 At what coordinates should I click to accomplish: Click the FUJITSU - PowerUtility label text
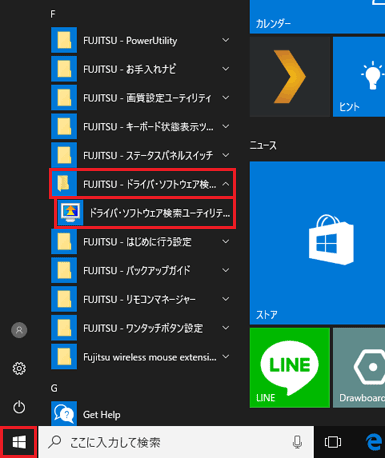(130, 41)
